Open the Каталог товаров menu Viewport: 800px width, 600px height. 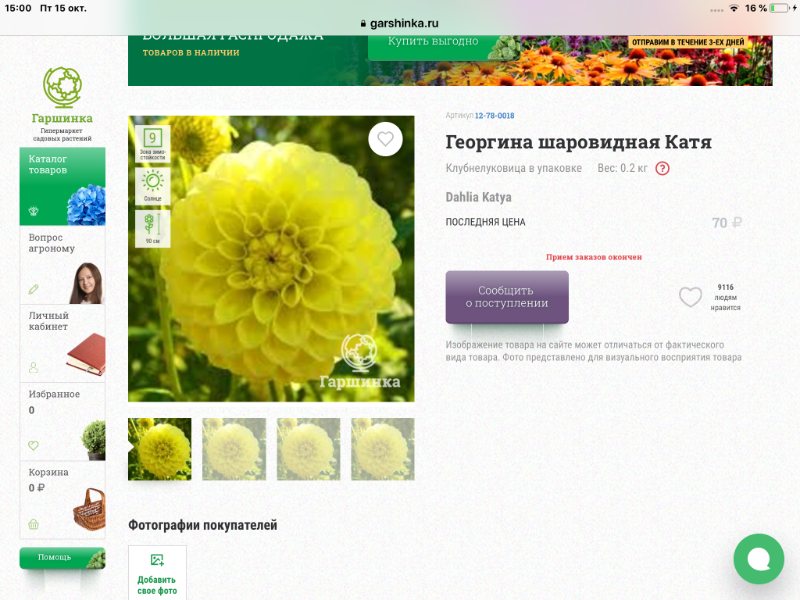[62, 187]
